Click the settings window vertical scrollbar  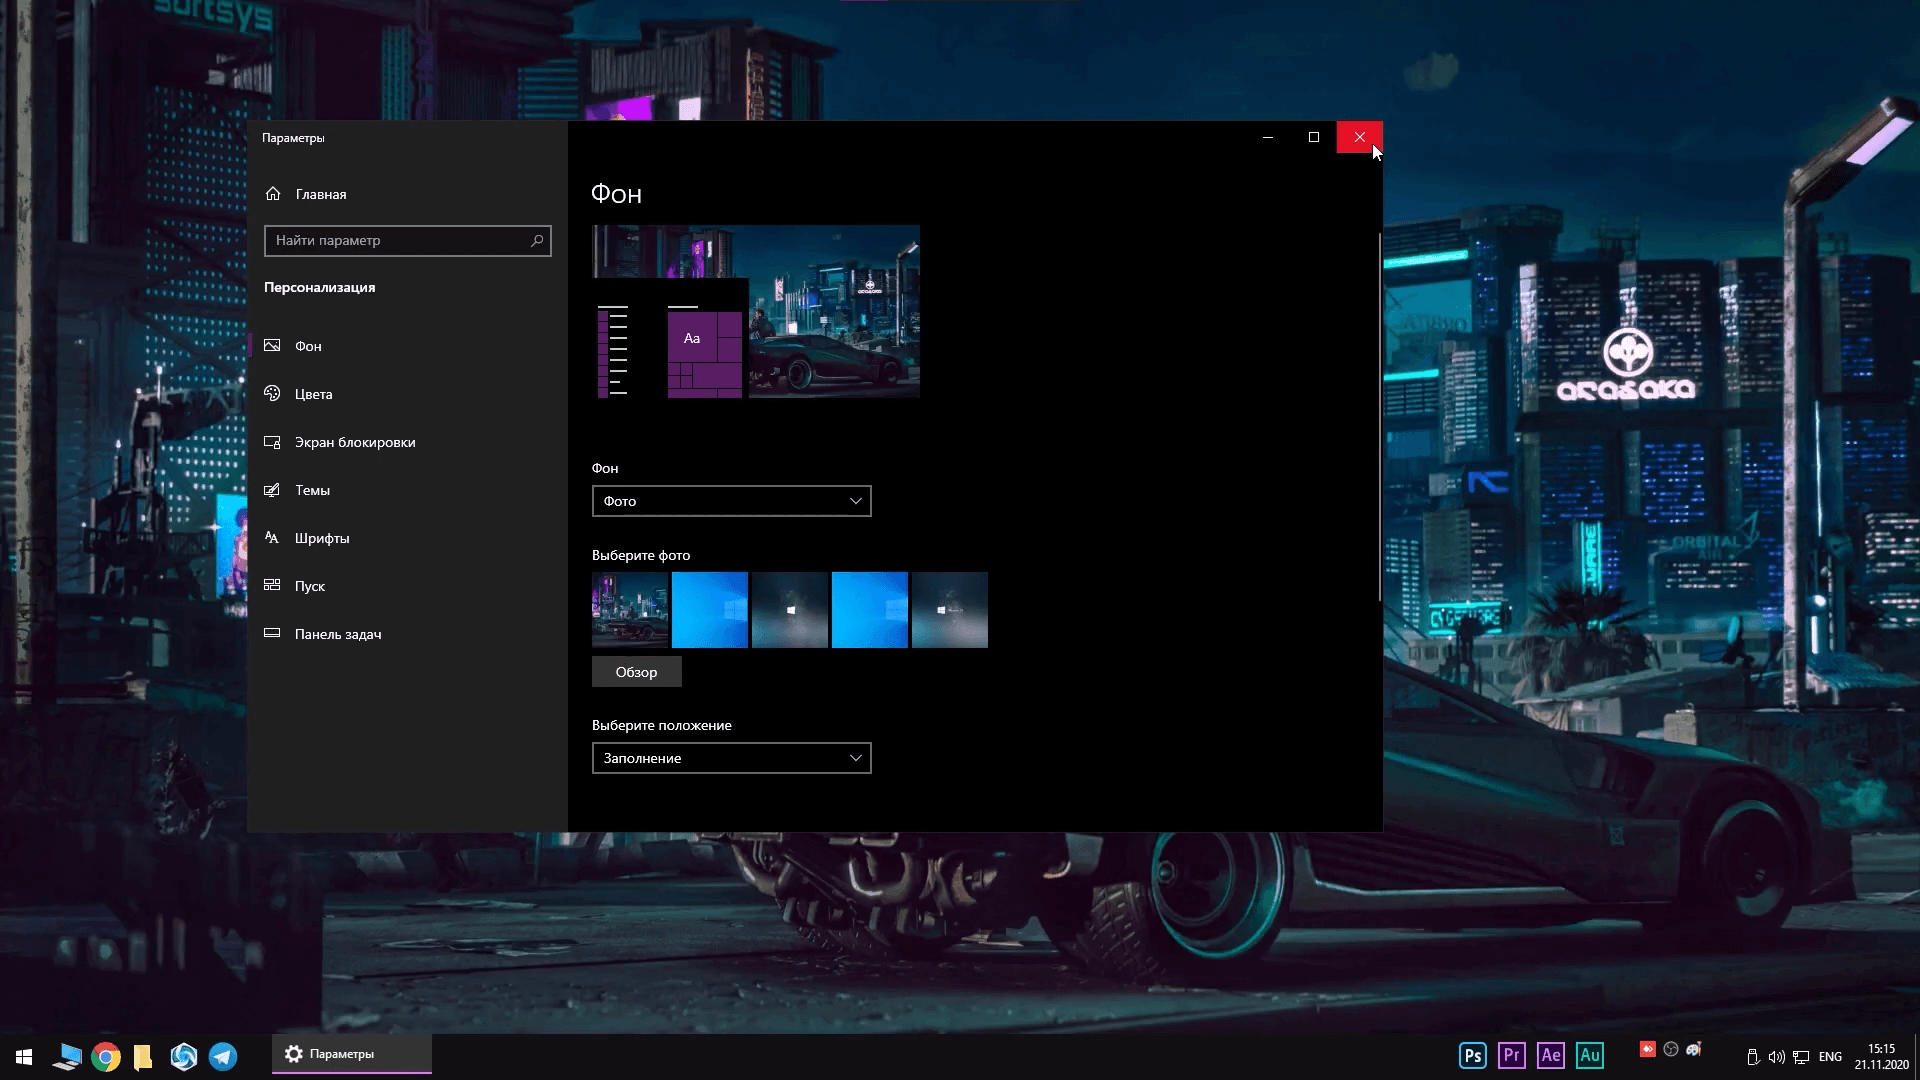click(x=1379, y=416)
